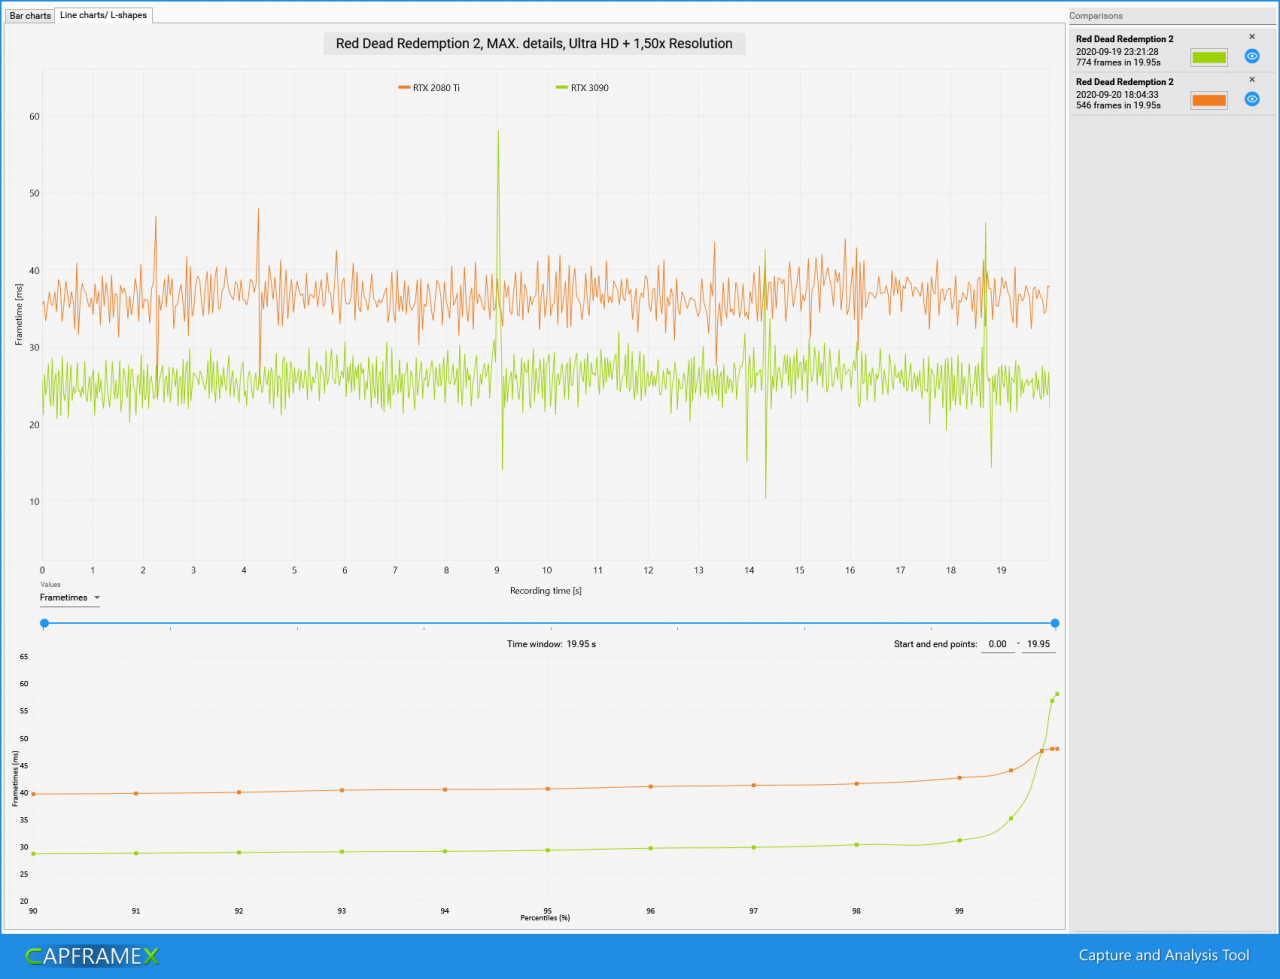The height and width of the screenshot is (979, 1280).
Task: Click the RTX 2080 Ti legend entry
Action: (x=429, y=88)
